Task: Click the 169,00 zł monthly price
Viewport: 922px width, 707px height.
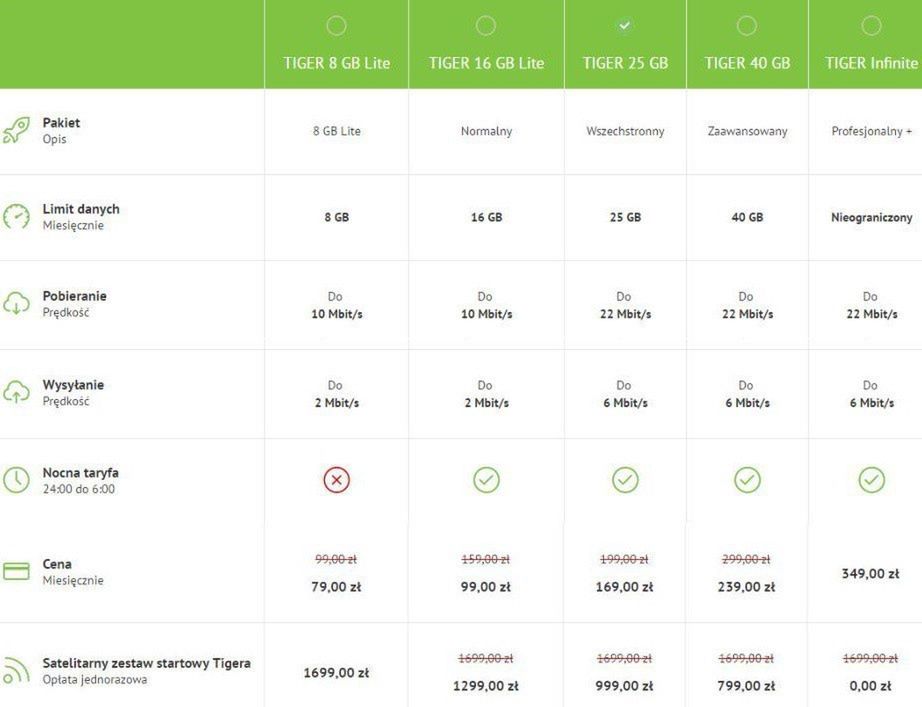Action: pyautogui.click(x=625, y=587)
